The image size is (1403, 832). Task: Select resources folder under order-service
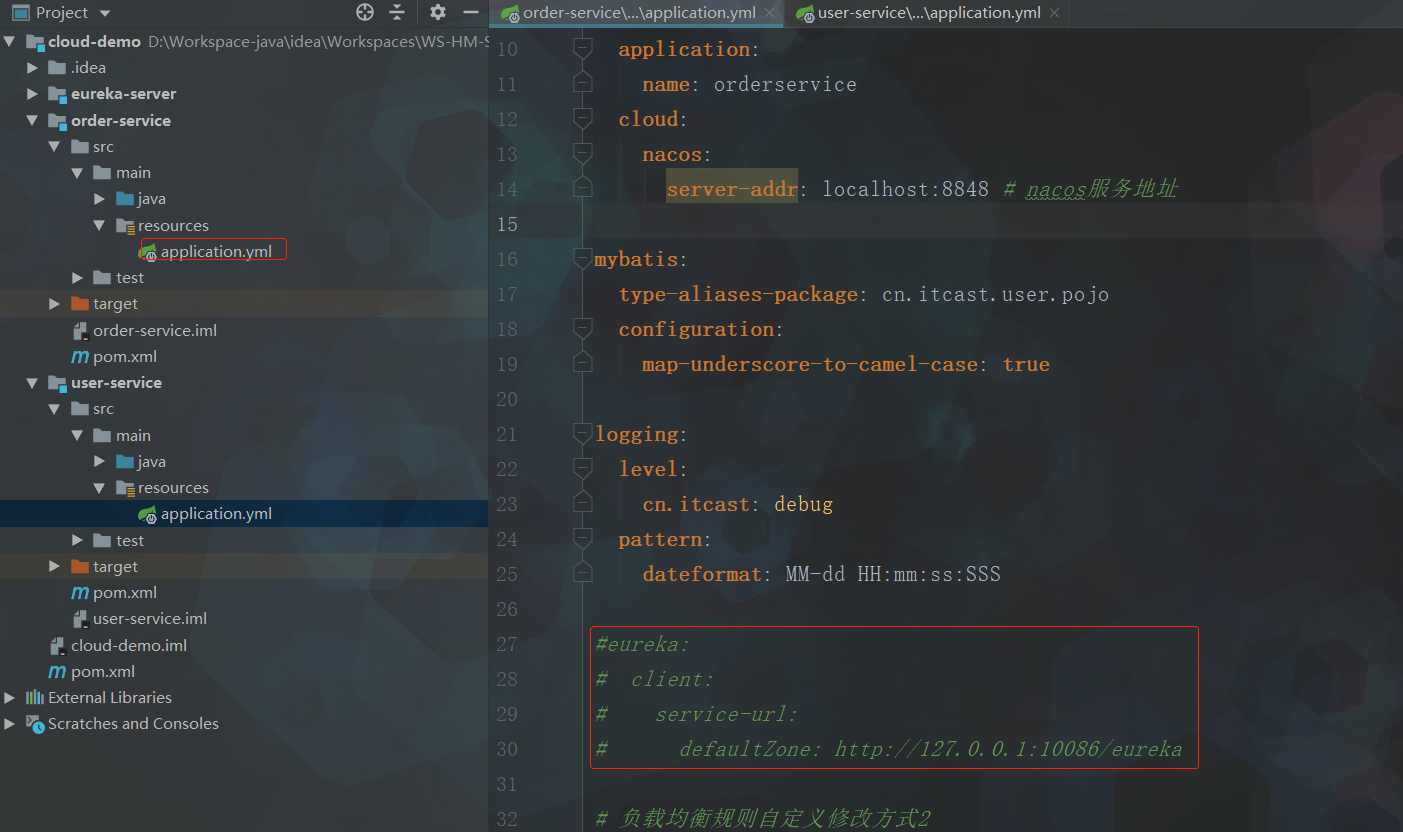tap(163, 226)
